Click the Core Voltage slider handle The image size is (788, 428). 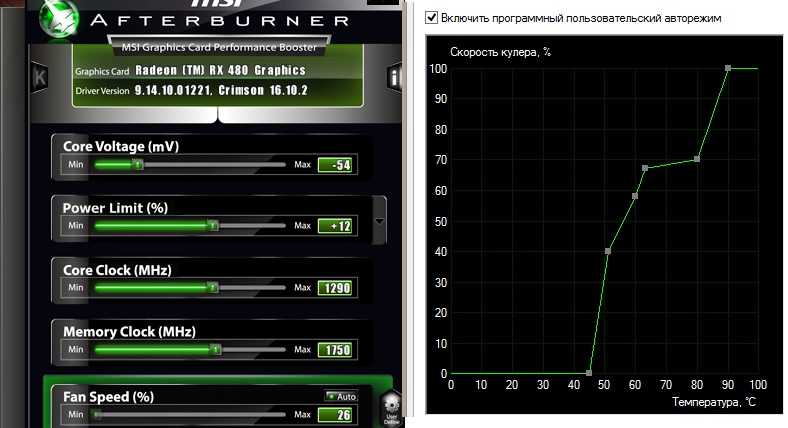pyautogui.click(x=138, y=164)
